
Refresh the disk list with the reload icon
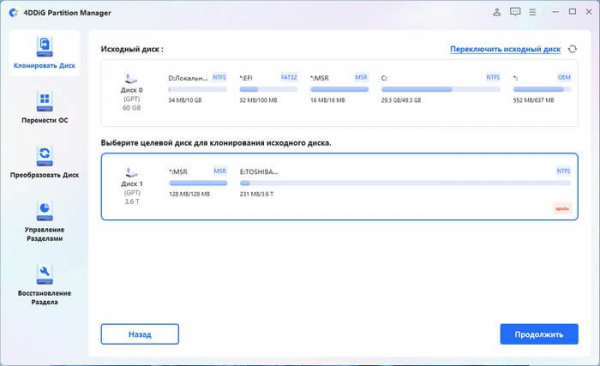click(x=572, y=49)
